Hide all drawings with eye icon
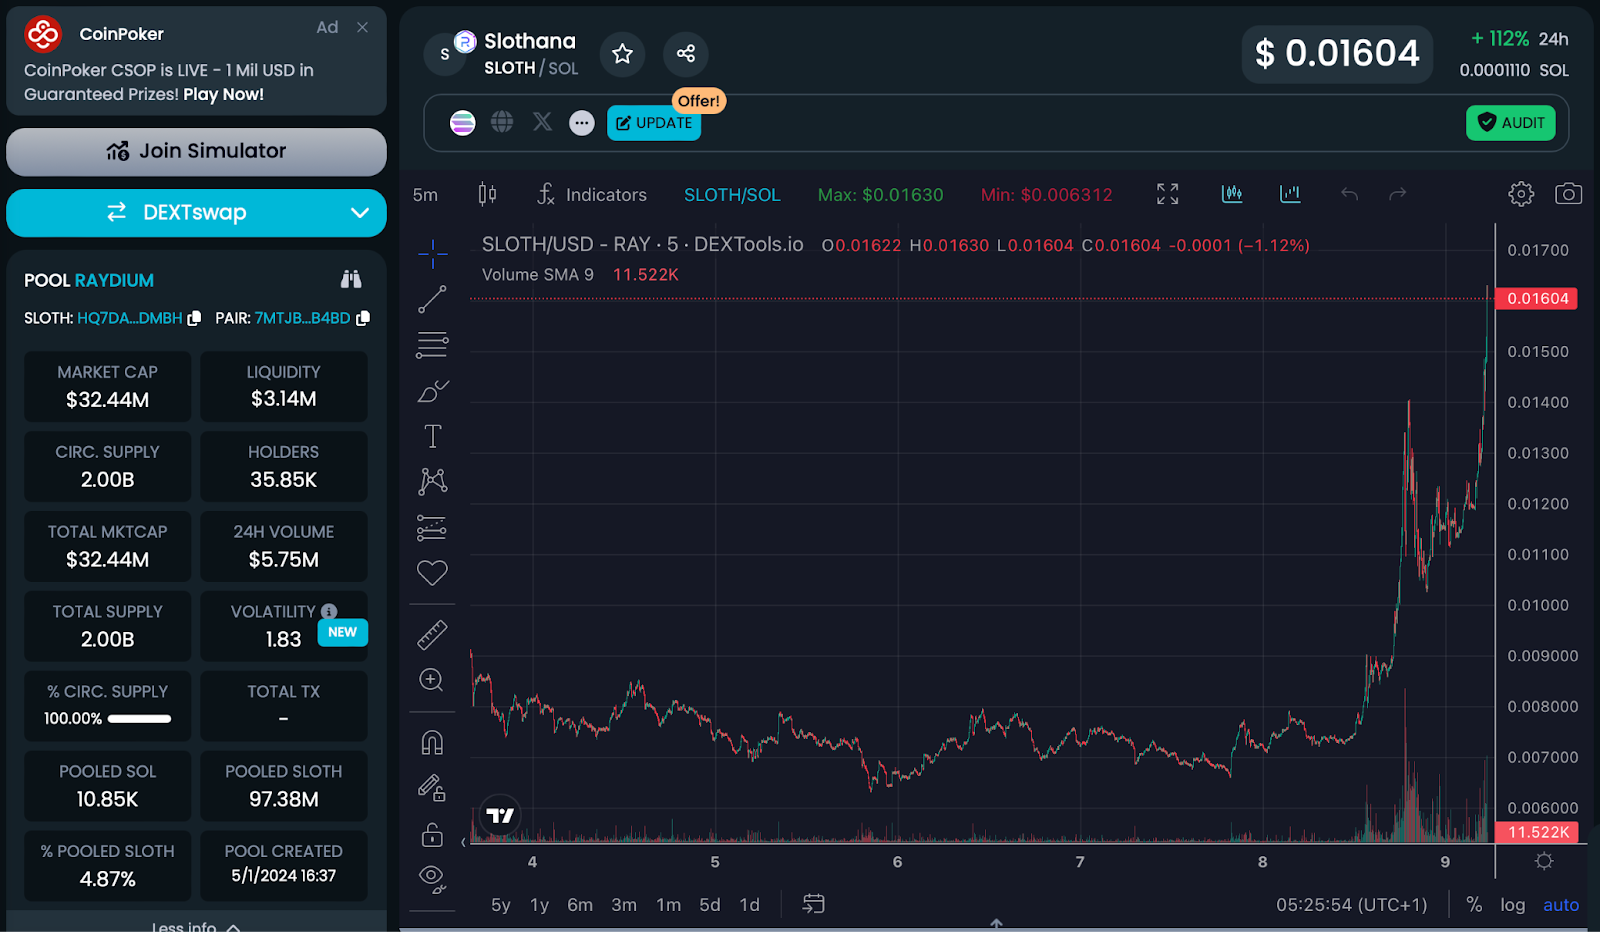Screen dimensions: 1600x932 tap(432, 879)
